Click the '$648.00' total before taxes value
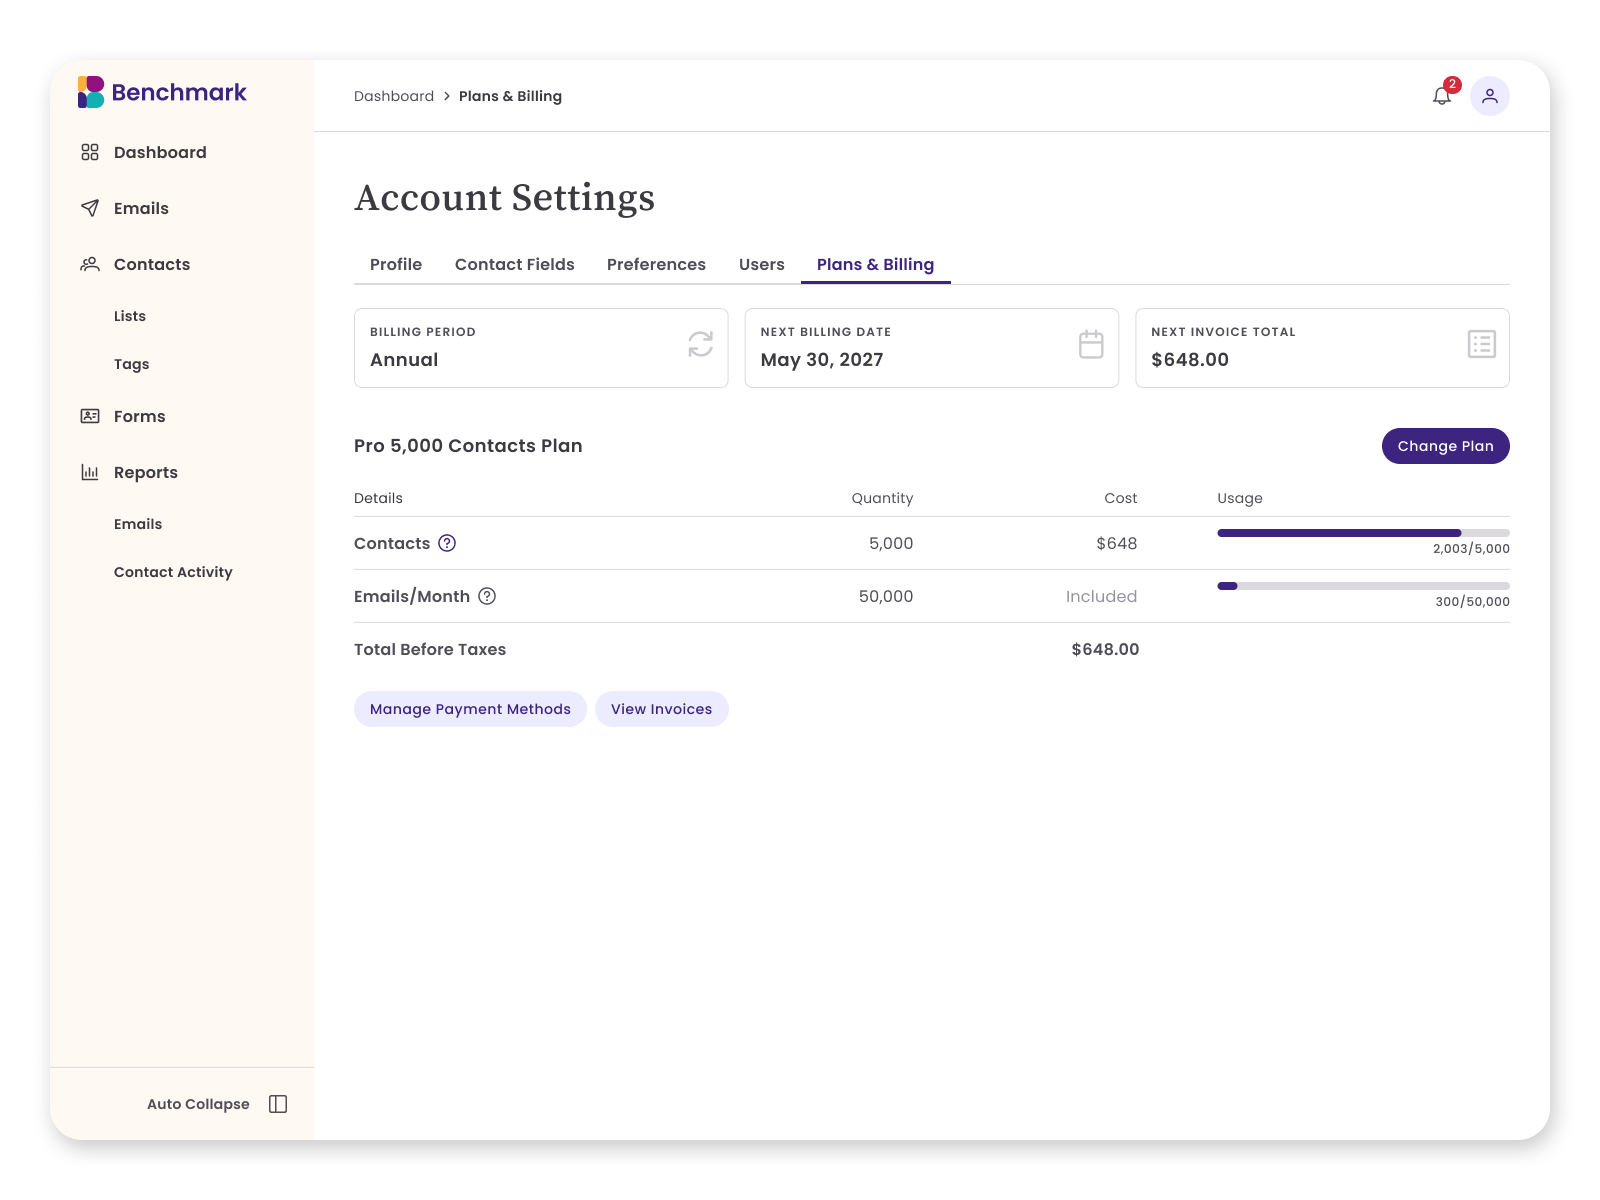 1105,649
